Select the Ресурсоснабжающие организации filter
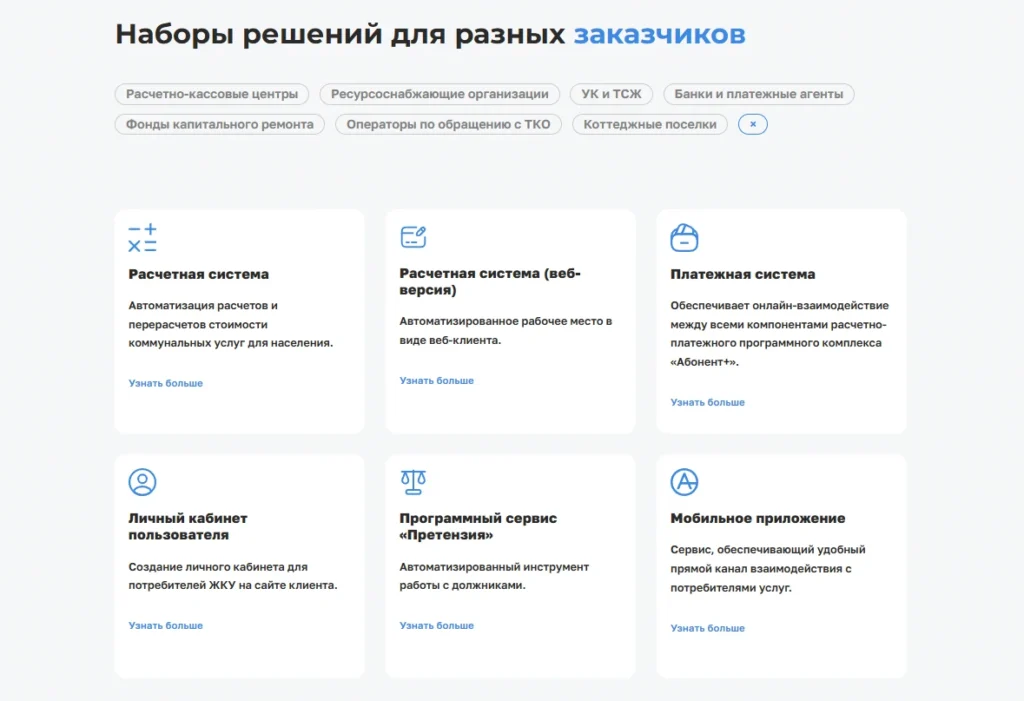This screenshot has width=1024, height=701. [440, 94]
